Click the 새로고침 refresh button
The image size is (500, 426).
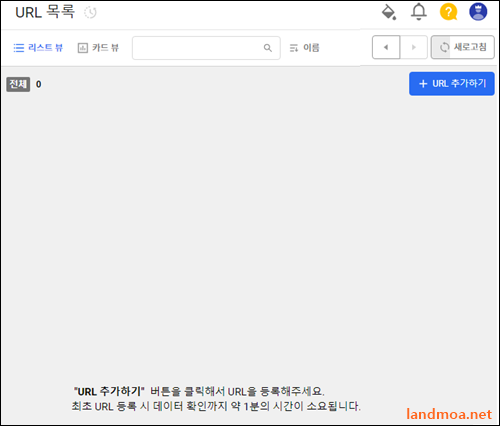tap(463, 47)
